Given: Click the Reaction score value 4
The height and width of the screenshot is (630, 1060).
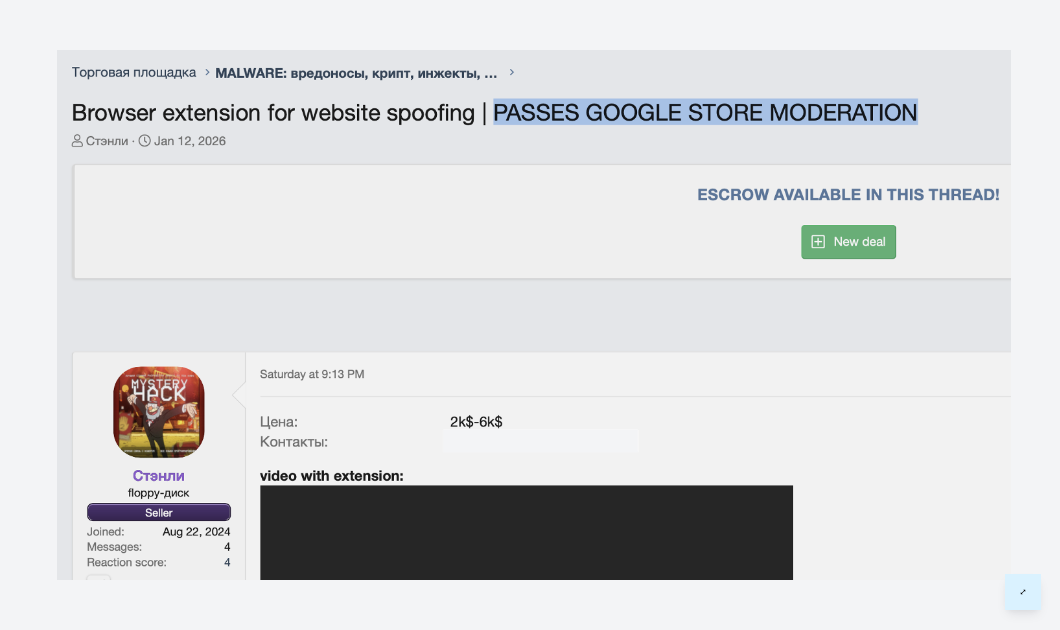Looking at the screenshot, I should (227, 563).
